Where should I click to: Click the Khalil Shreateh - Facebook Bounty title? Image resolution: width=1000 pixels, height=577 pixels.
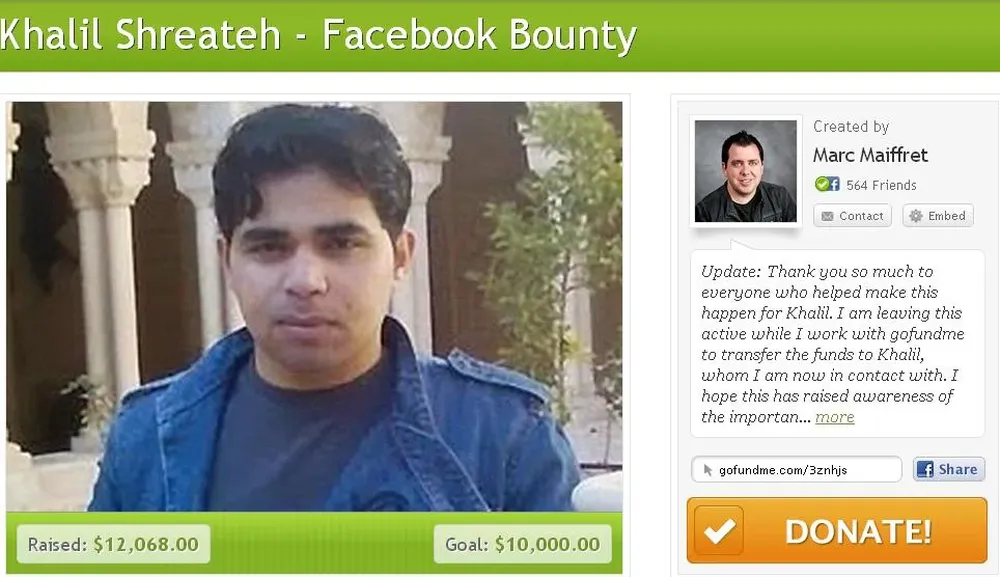(x=318, y=34)
